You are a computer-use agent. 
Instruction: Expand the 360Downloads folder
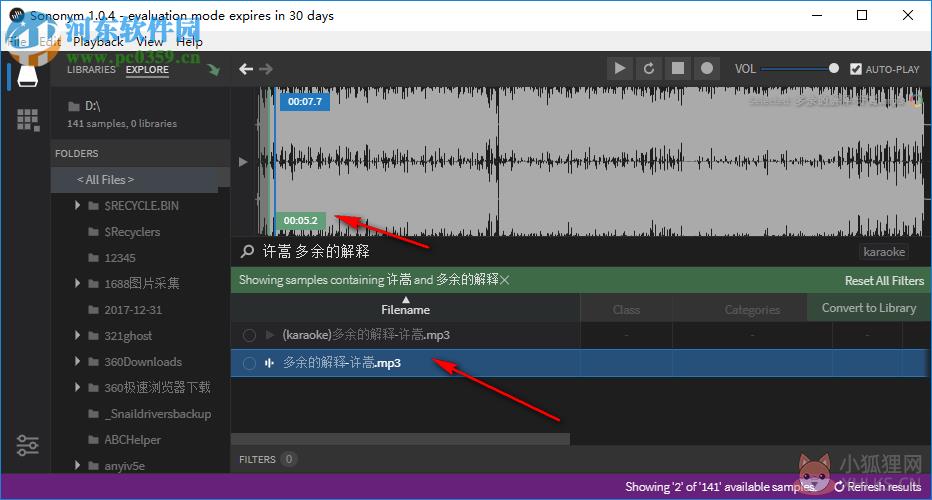(77, 361)
